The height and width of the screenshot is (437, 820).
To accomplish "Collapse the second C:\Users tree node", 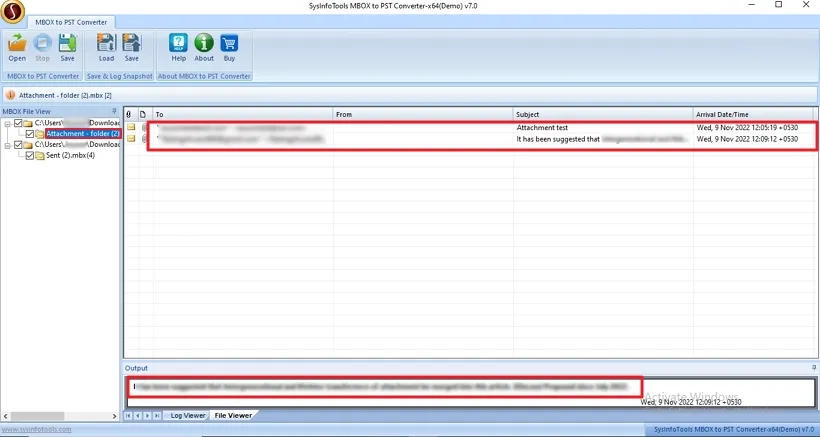I will pos(8,145).
